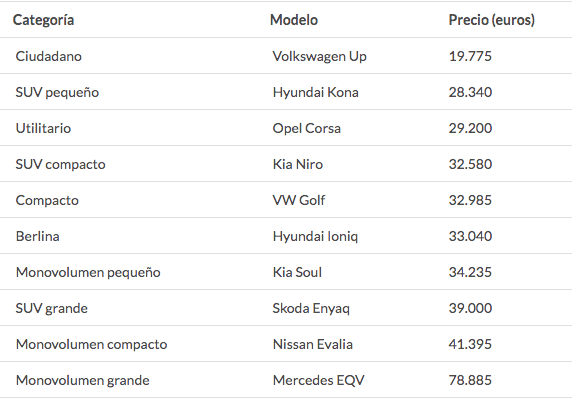Click the Kia Niro model cell

[x=298, y=164]
